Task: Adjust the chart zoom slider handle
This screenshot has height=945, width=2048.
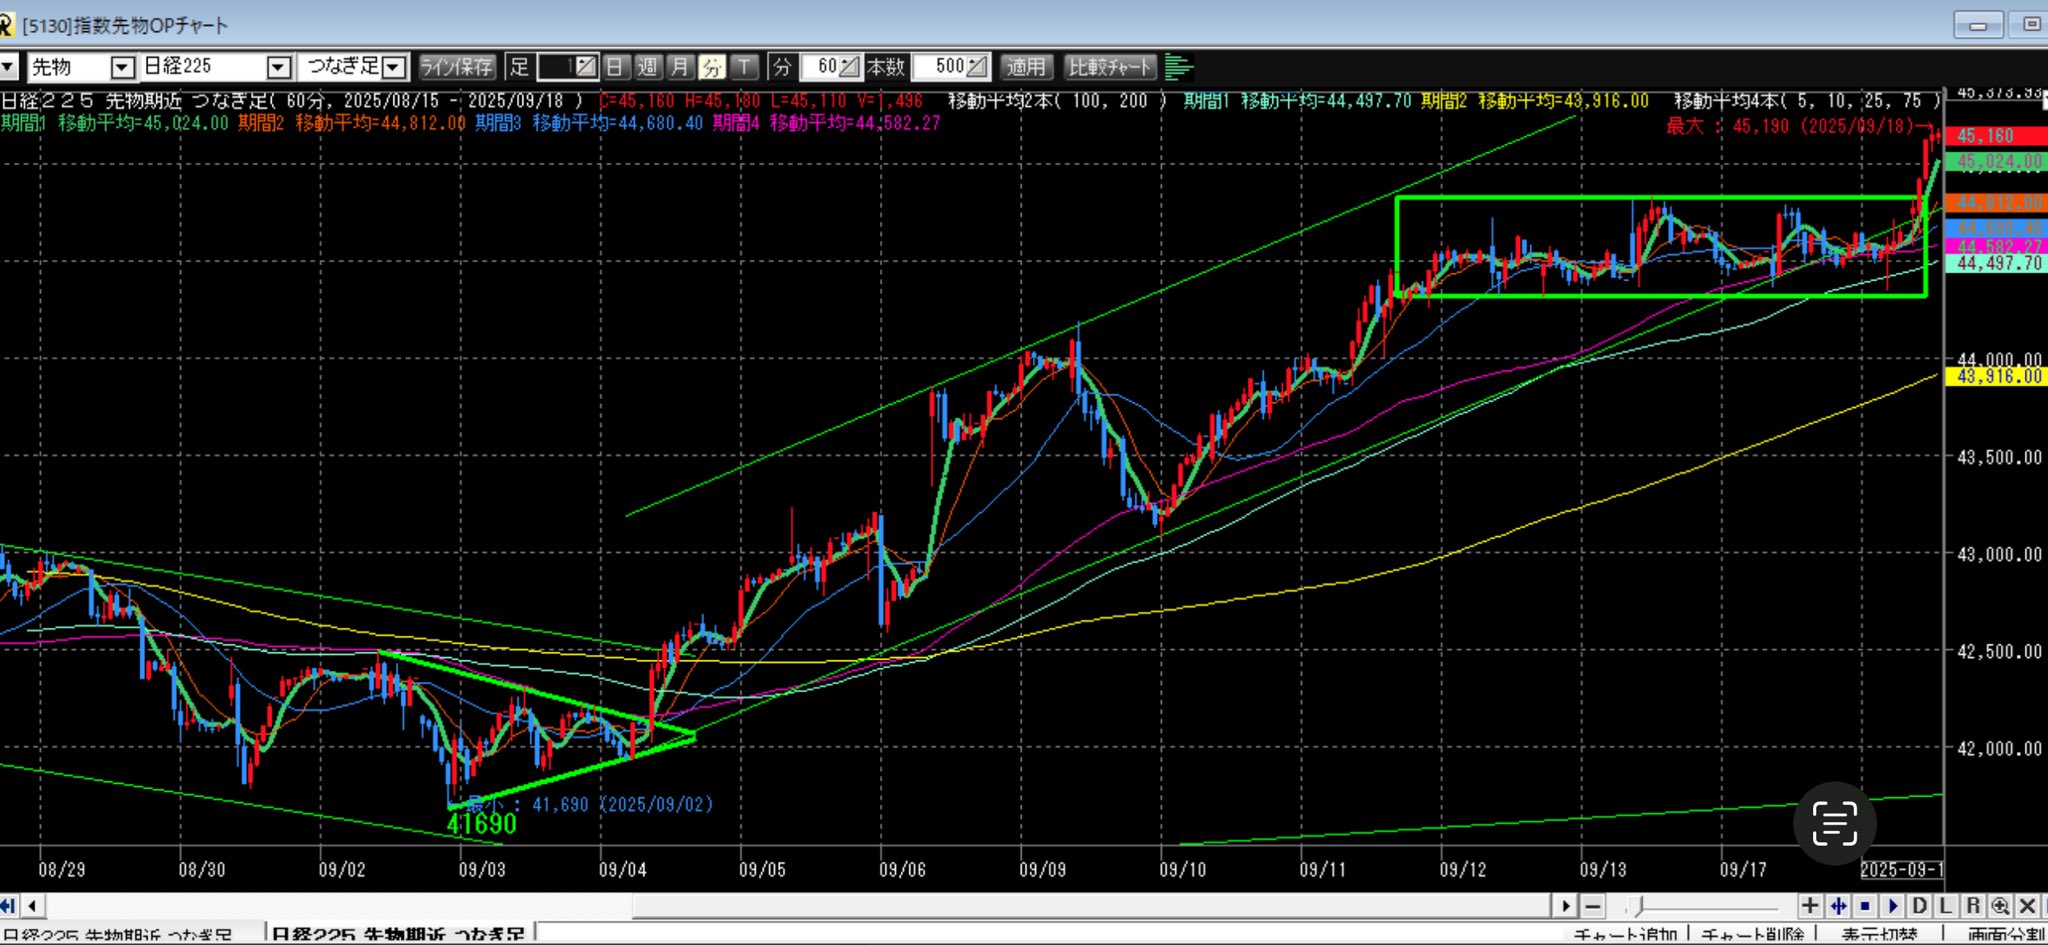Action: 1636,906
